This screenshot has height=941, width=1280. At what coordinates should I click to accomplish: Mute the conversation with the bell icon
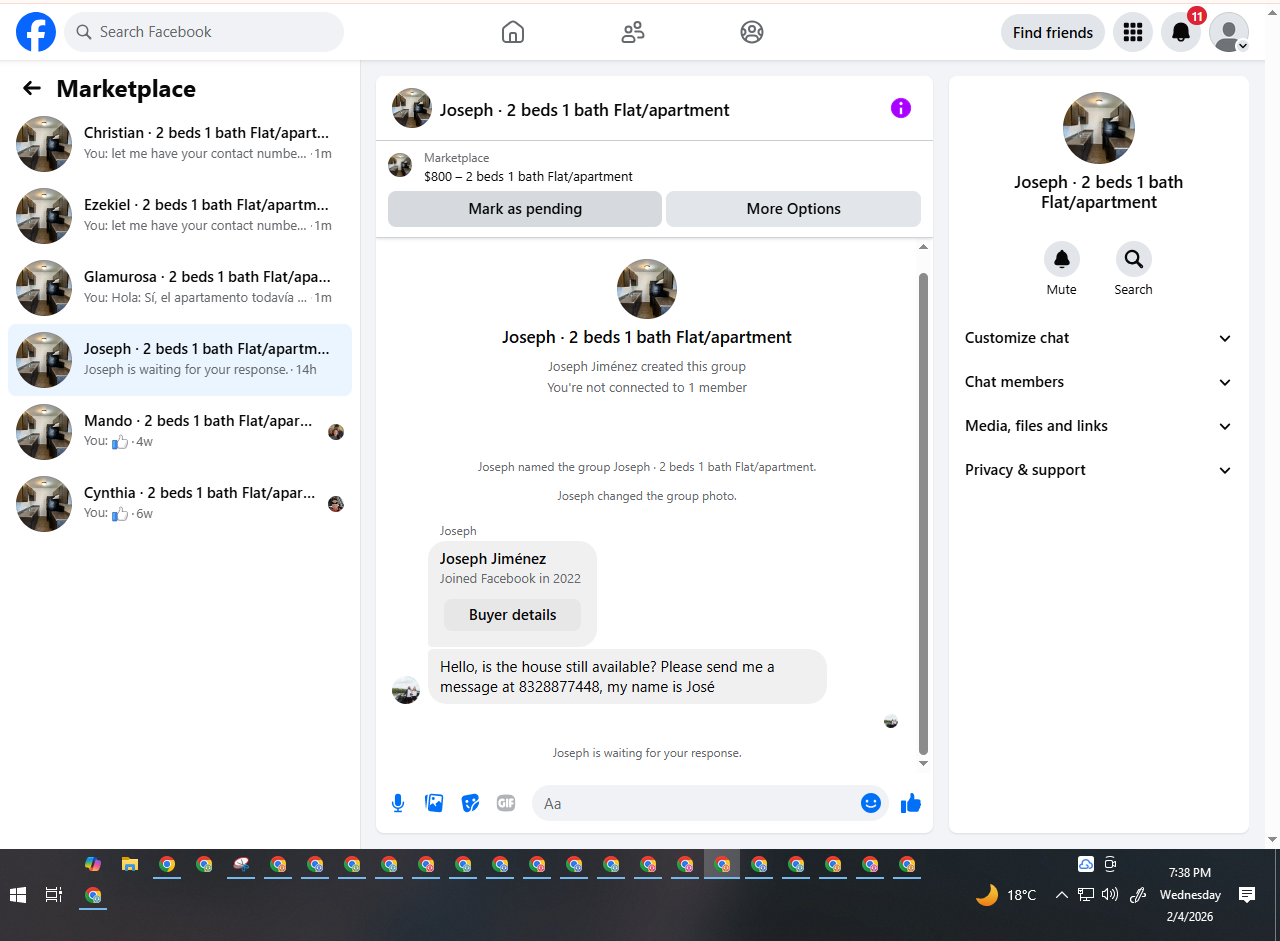(1062, 259)
